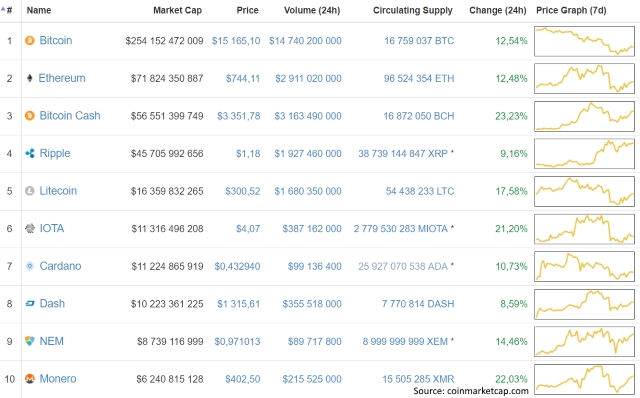The image size is (640, 398).
Task: Click the Cardano logo icon
Action: 30,266
